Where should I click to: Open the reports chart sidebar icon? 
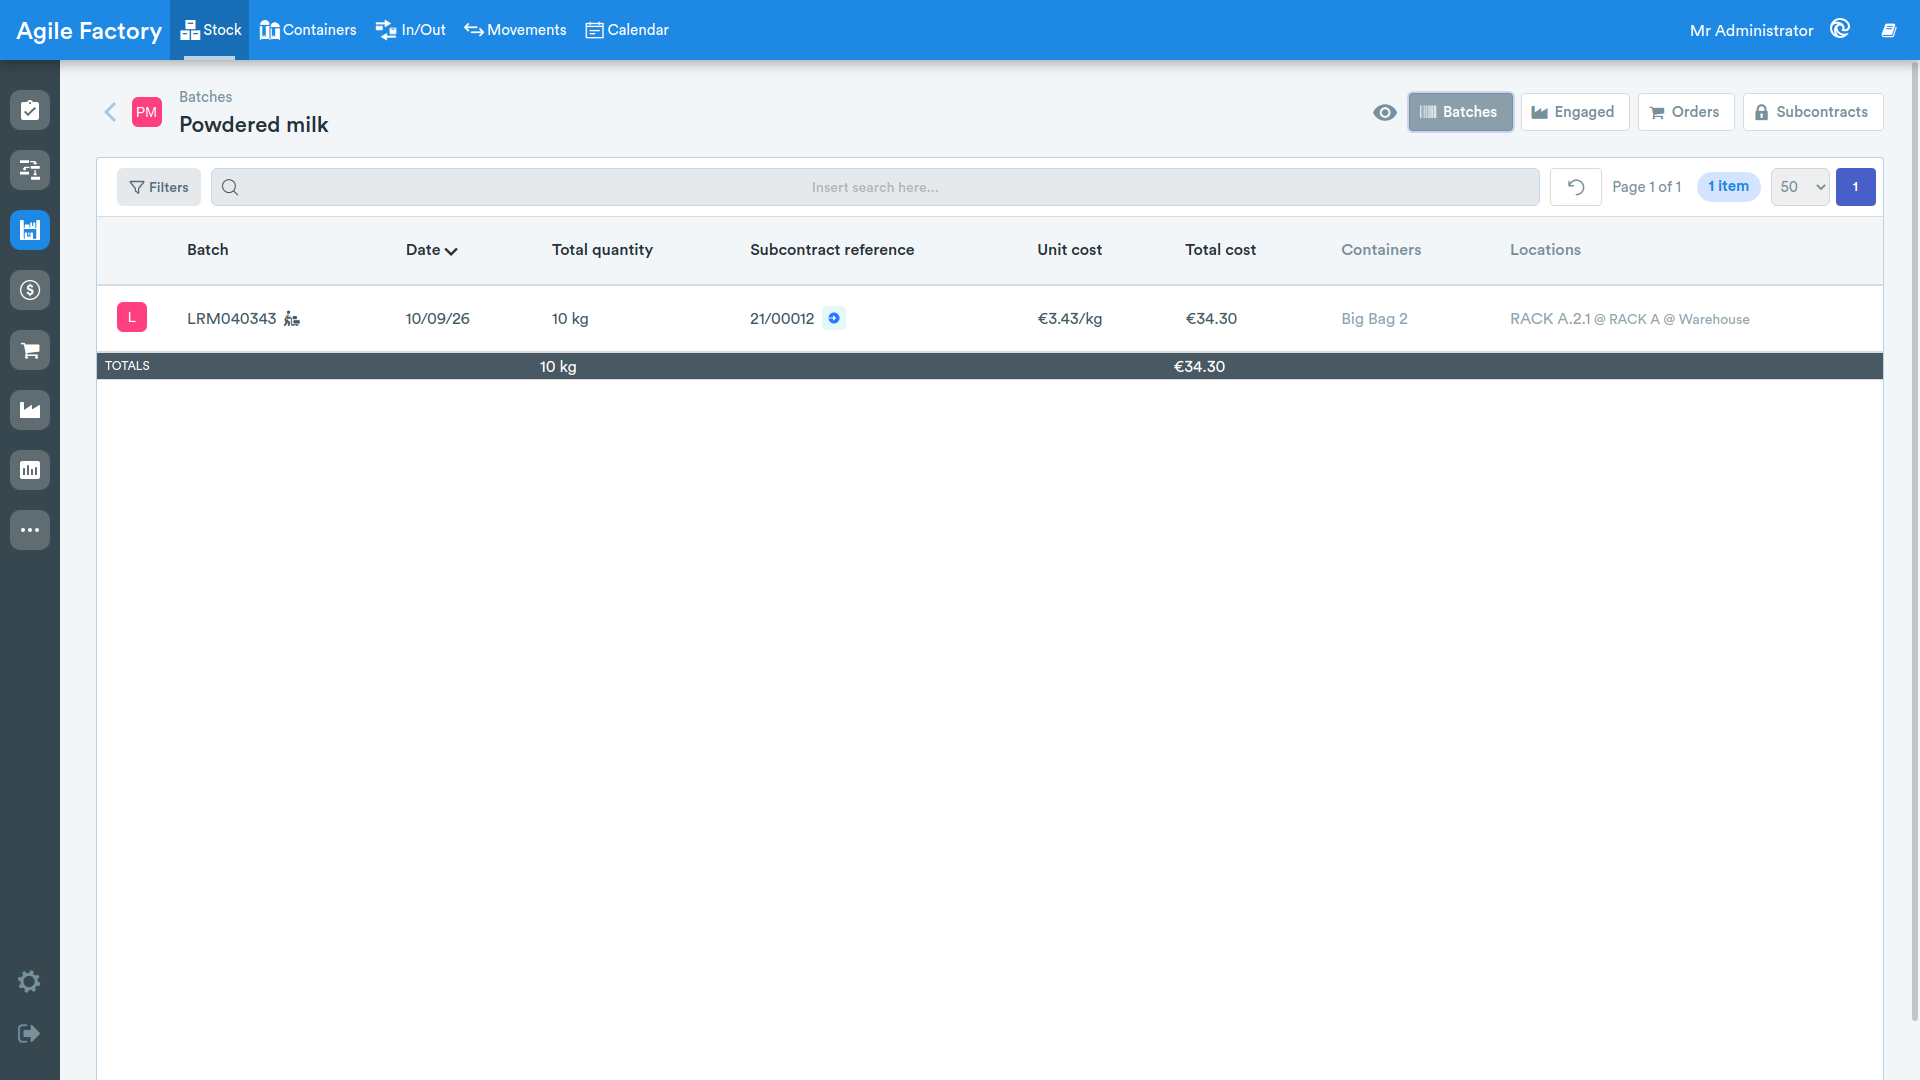click(30, 470)
